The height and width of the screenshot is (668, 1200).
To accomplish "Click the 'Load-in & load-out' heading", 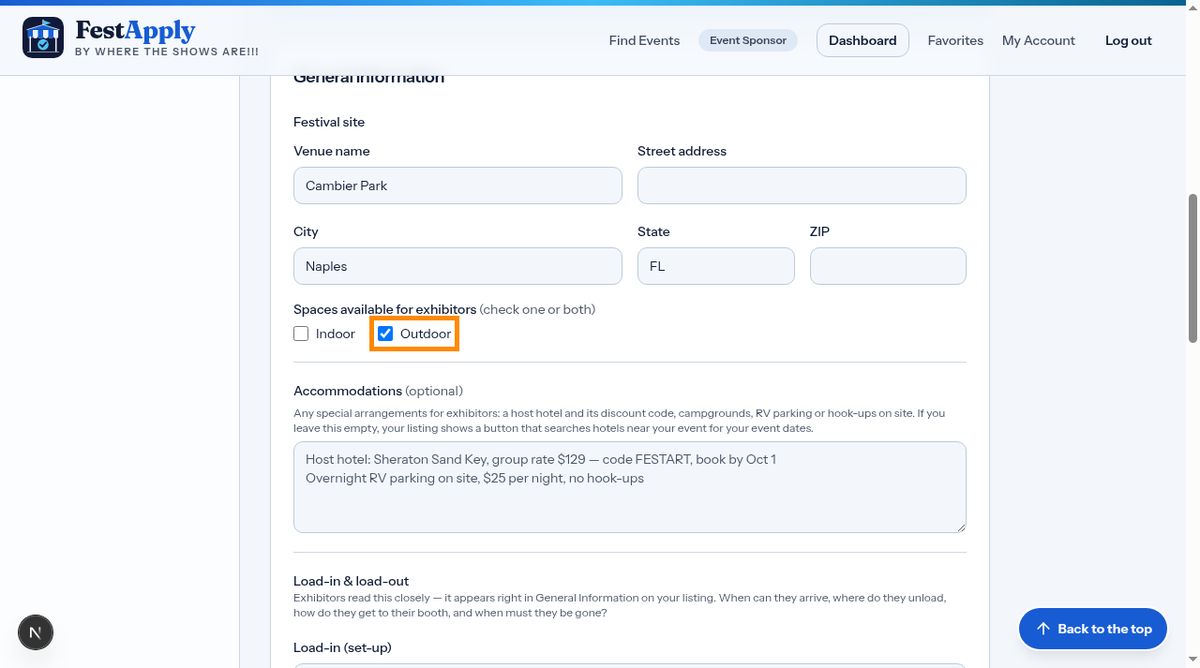I will click(x=351, y=581).
